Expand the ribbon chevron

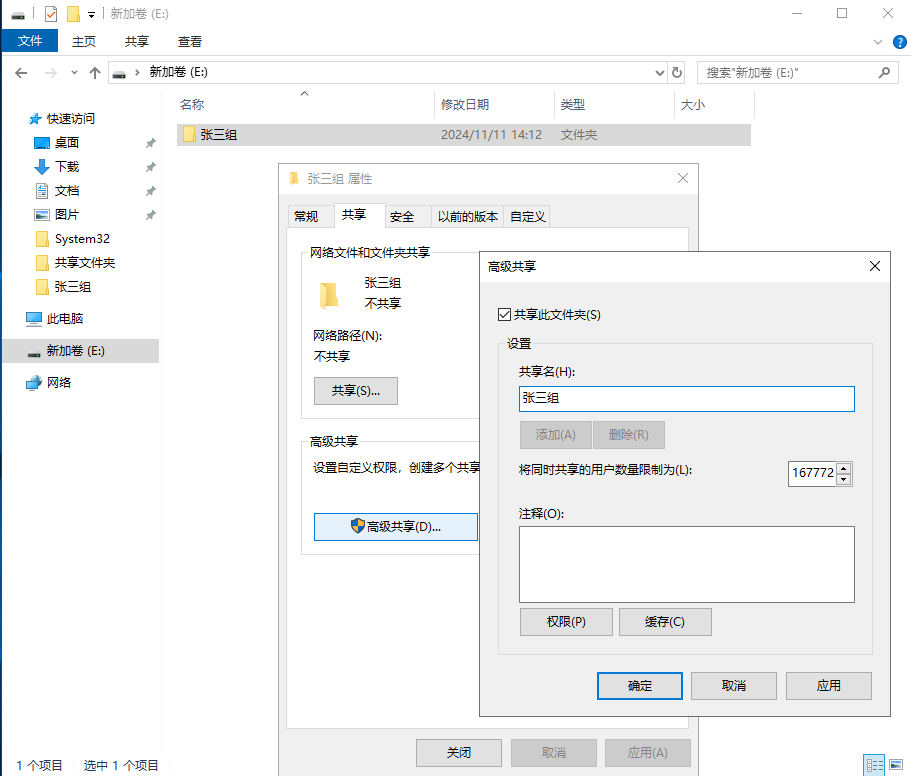click(877, 42)
